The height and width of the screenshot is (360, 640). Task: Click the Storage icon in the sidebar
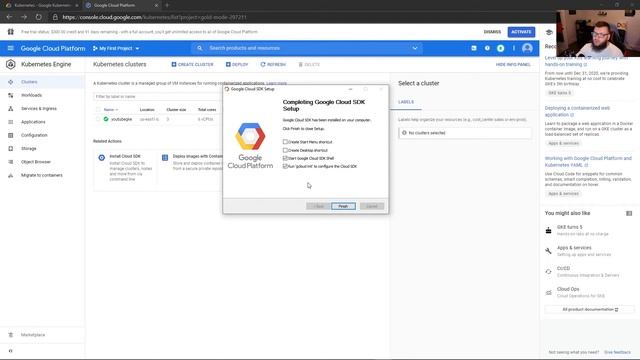[x=11, y=149]
